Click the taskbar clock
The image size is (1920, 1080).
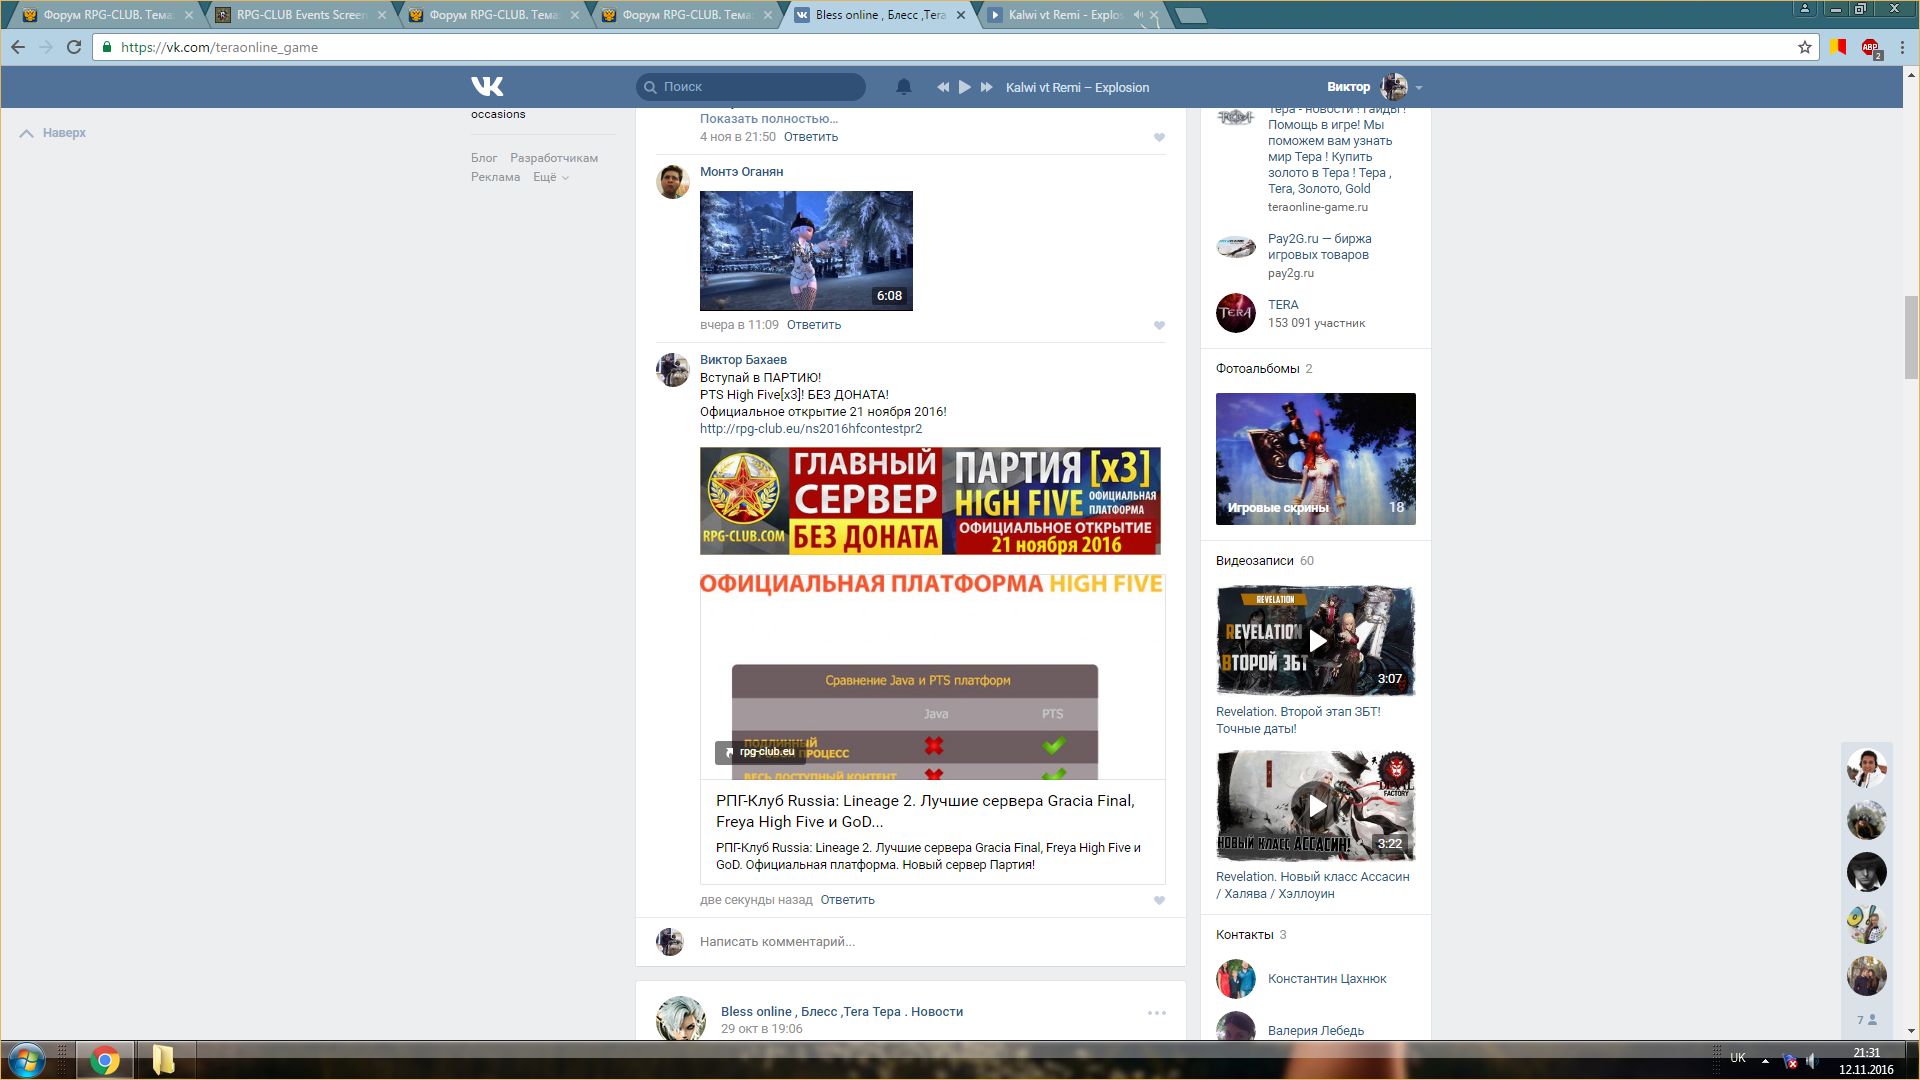(1866, 1061)
